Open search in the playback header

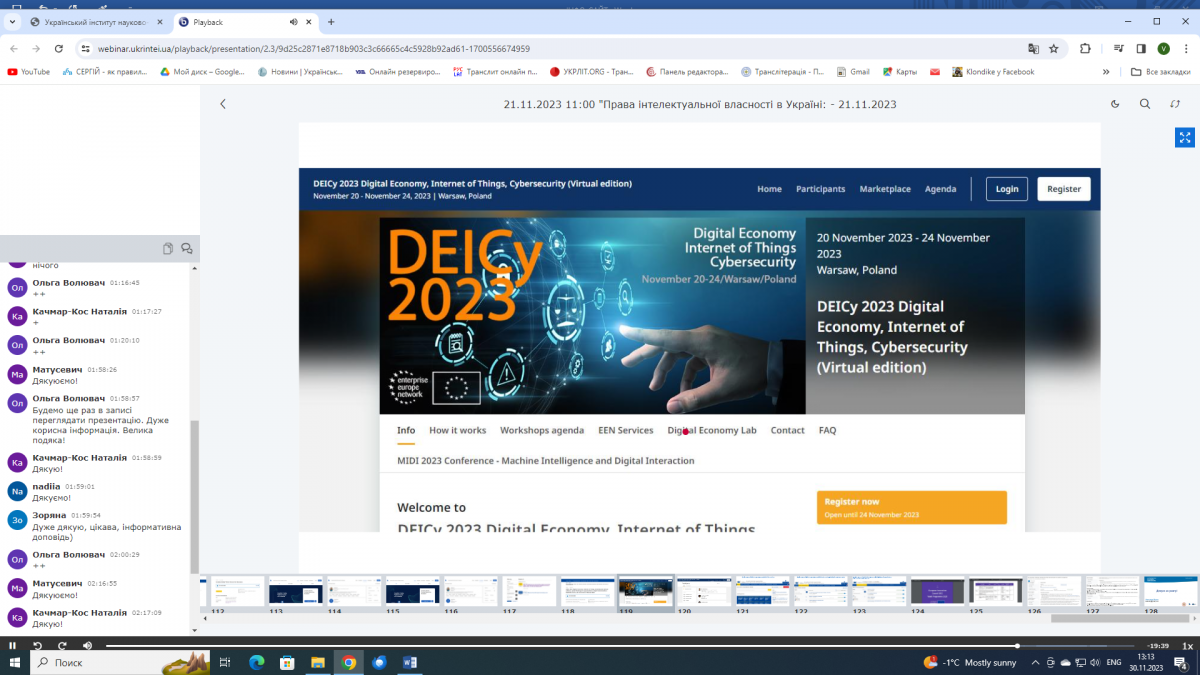pyautogui.click(x=1145, y=104)
